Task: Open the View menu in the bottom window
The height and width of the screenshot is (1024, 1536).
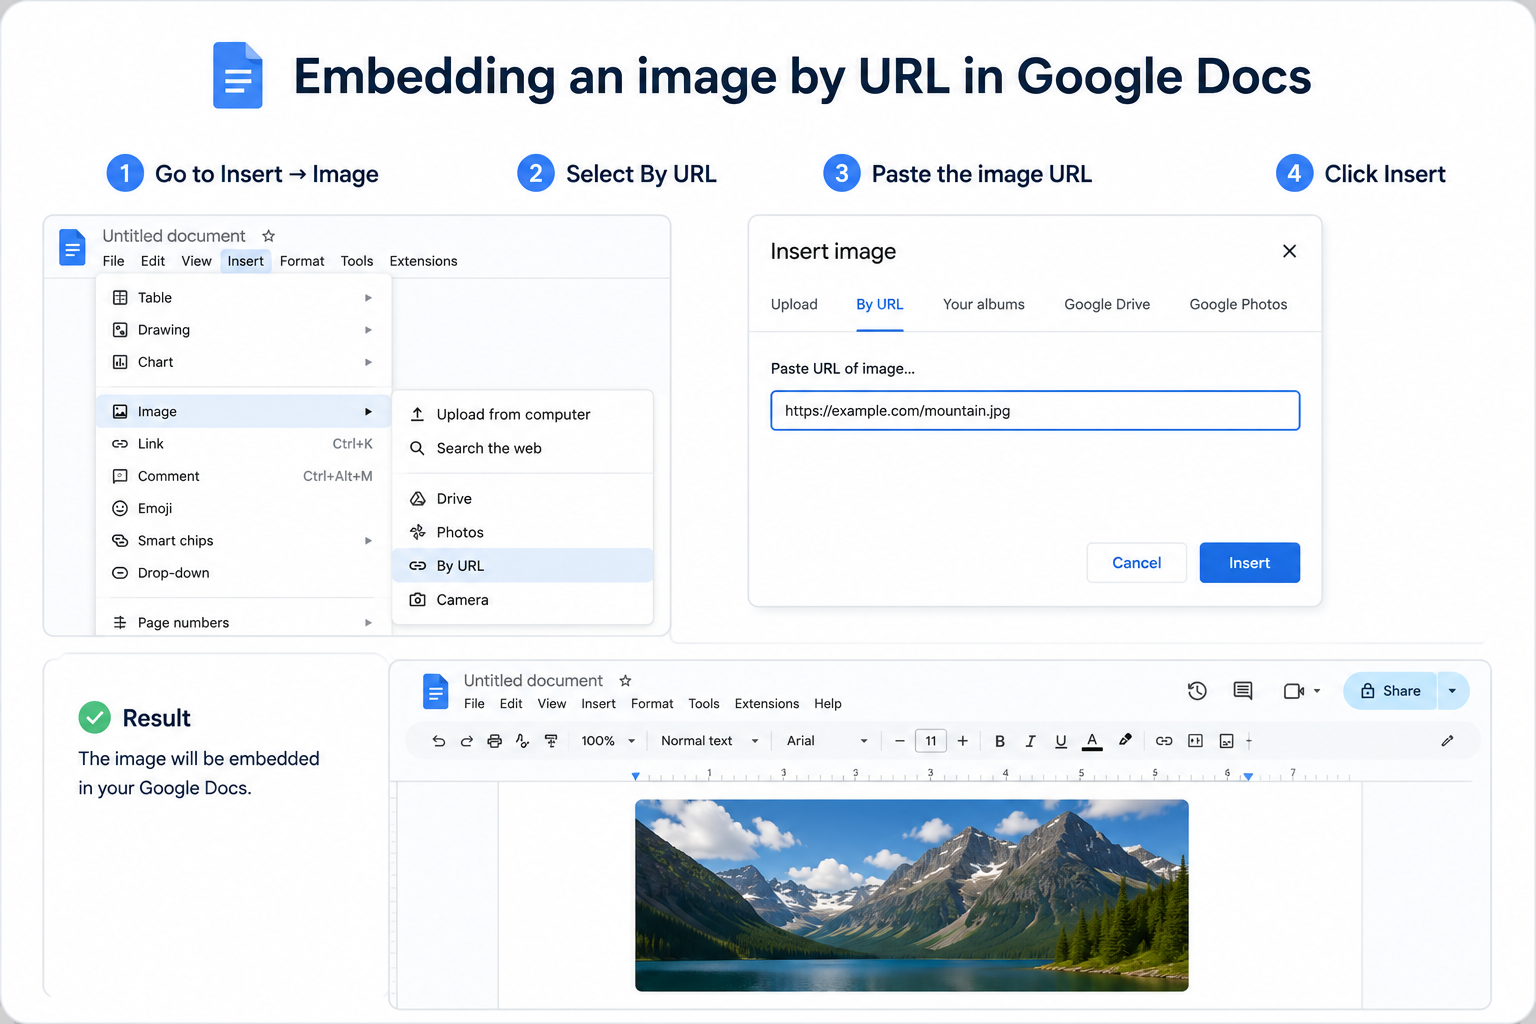Action: tap(552, 704)
